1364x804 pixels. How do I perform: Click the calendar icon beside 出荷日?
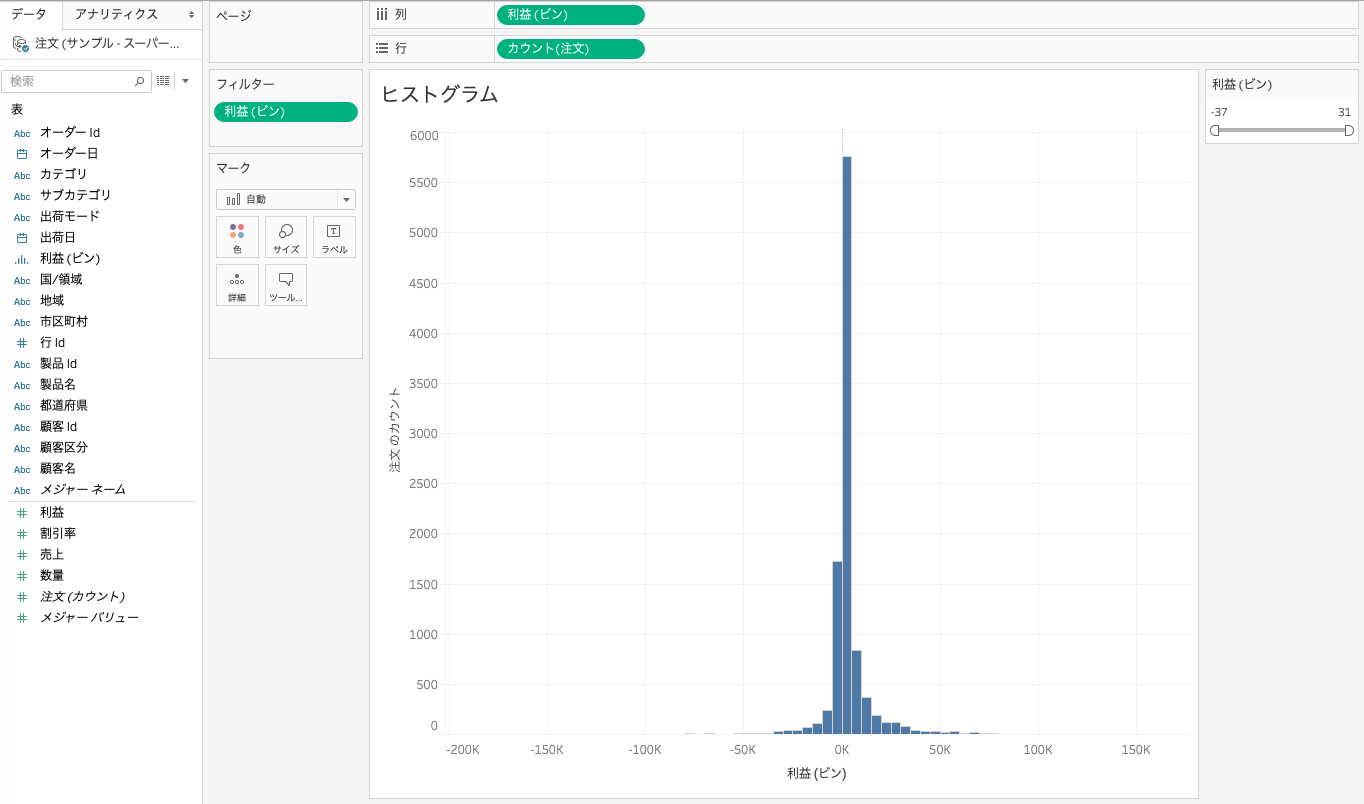[22, 238]
